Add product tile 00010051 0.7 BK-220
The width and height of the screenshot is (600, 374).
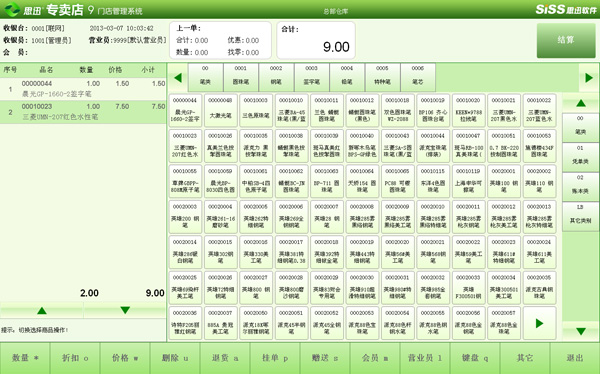504,146
